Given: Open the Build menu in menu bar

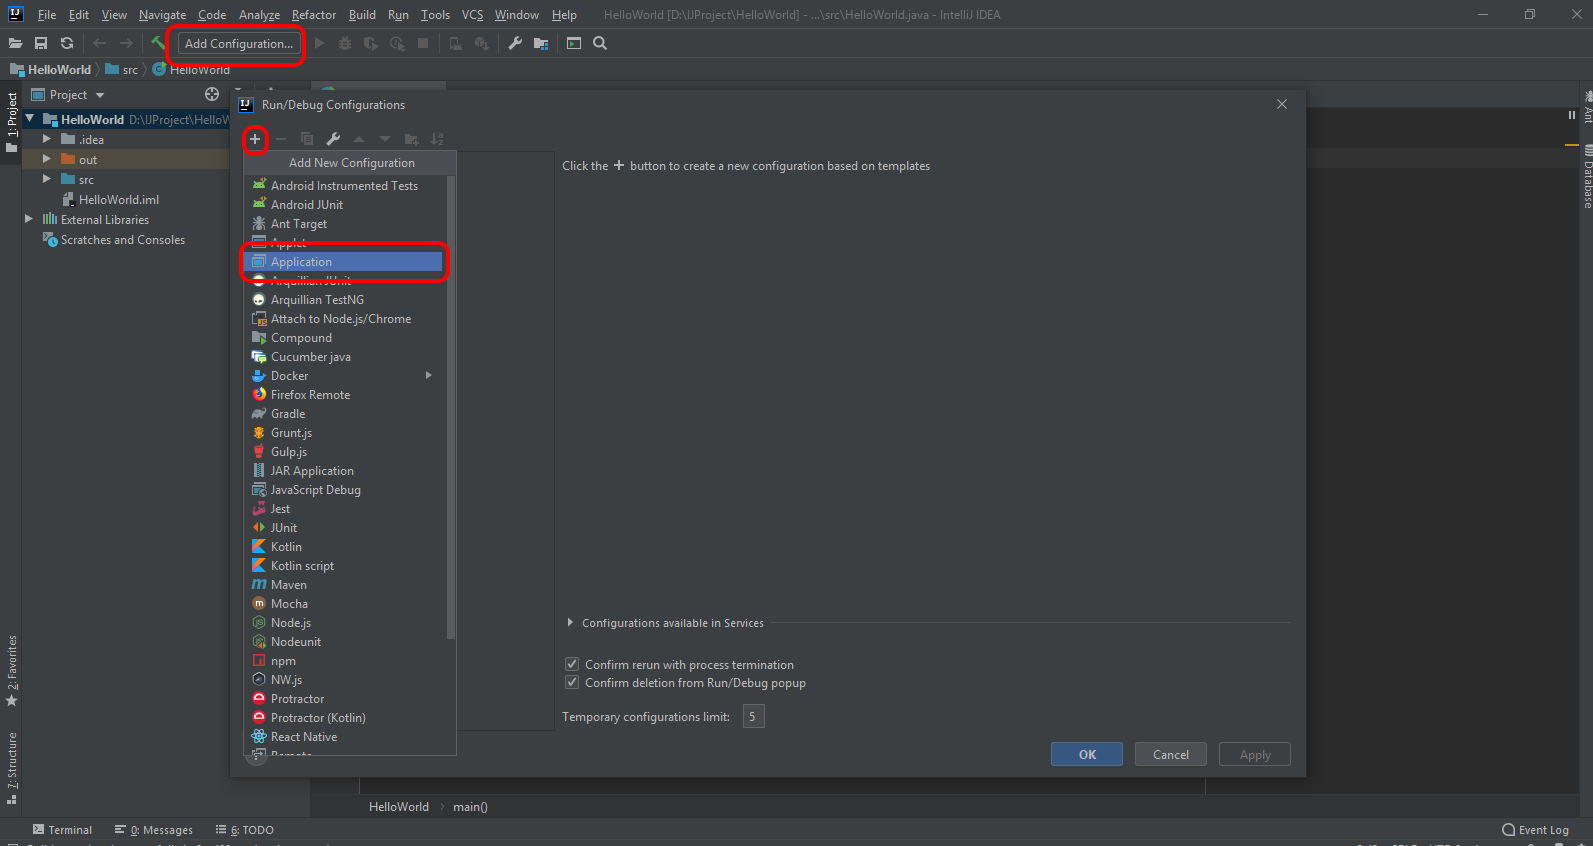Looking at the screenshot, I should point(362,15).
